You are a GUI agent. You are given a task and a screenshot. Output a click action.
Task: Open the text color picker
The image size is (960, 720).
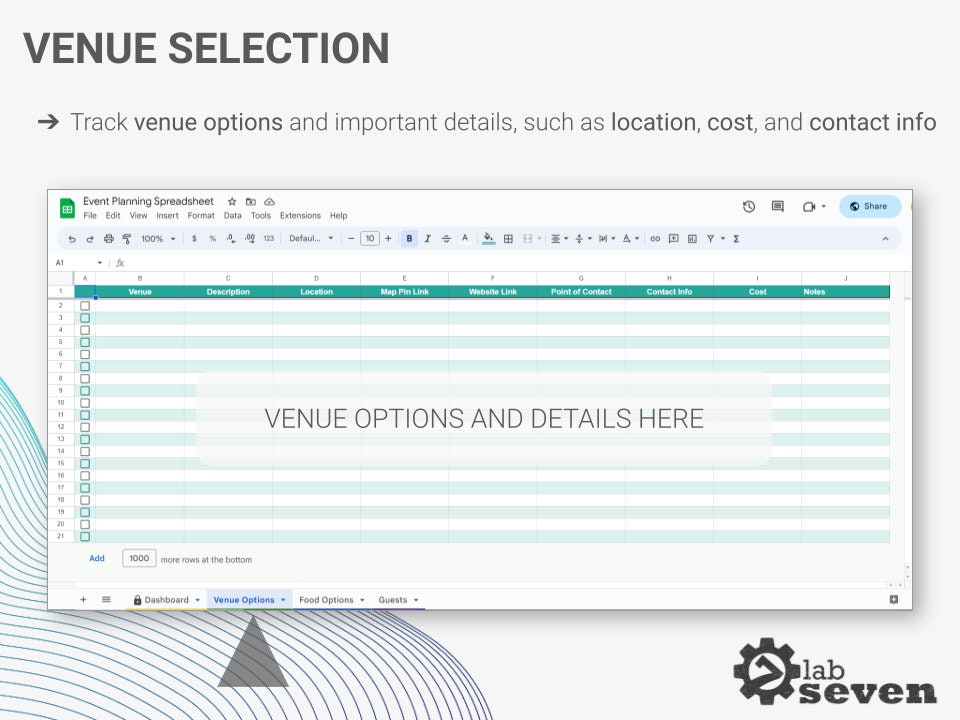coord(465,239)
